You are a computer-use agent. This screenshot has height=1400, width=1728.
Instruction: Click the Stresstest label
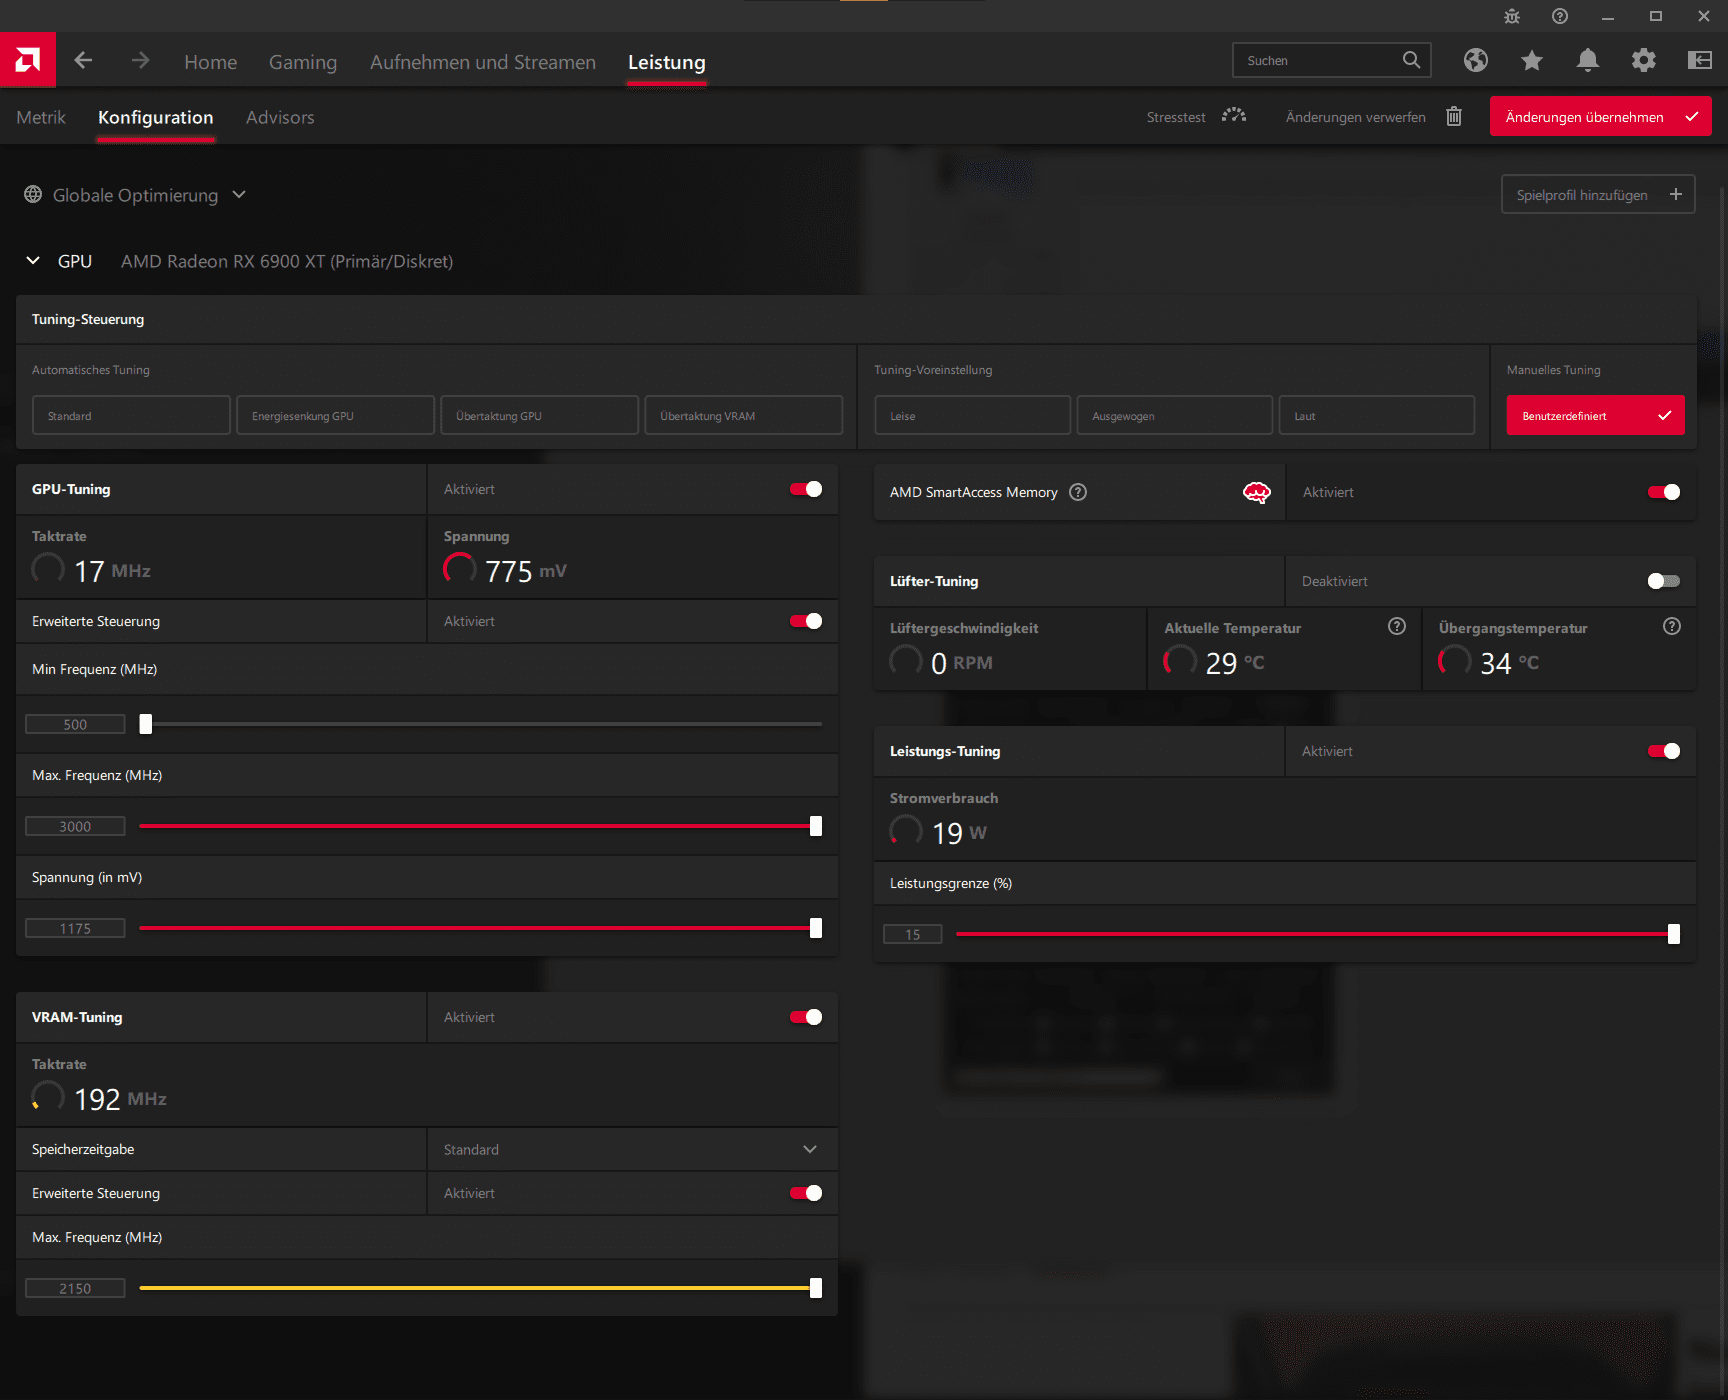(x=1176, y=117)
